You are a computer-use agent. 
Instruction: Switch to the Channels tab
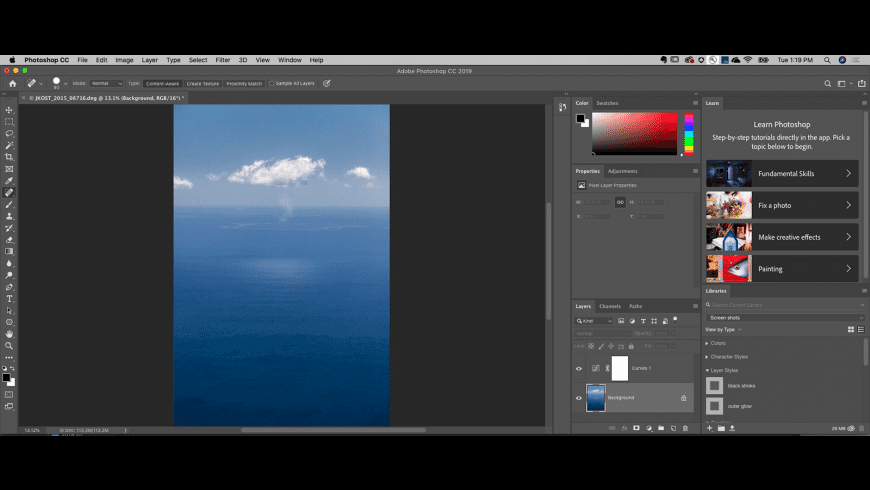(610, 306)
